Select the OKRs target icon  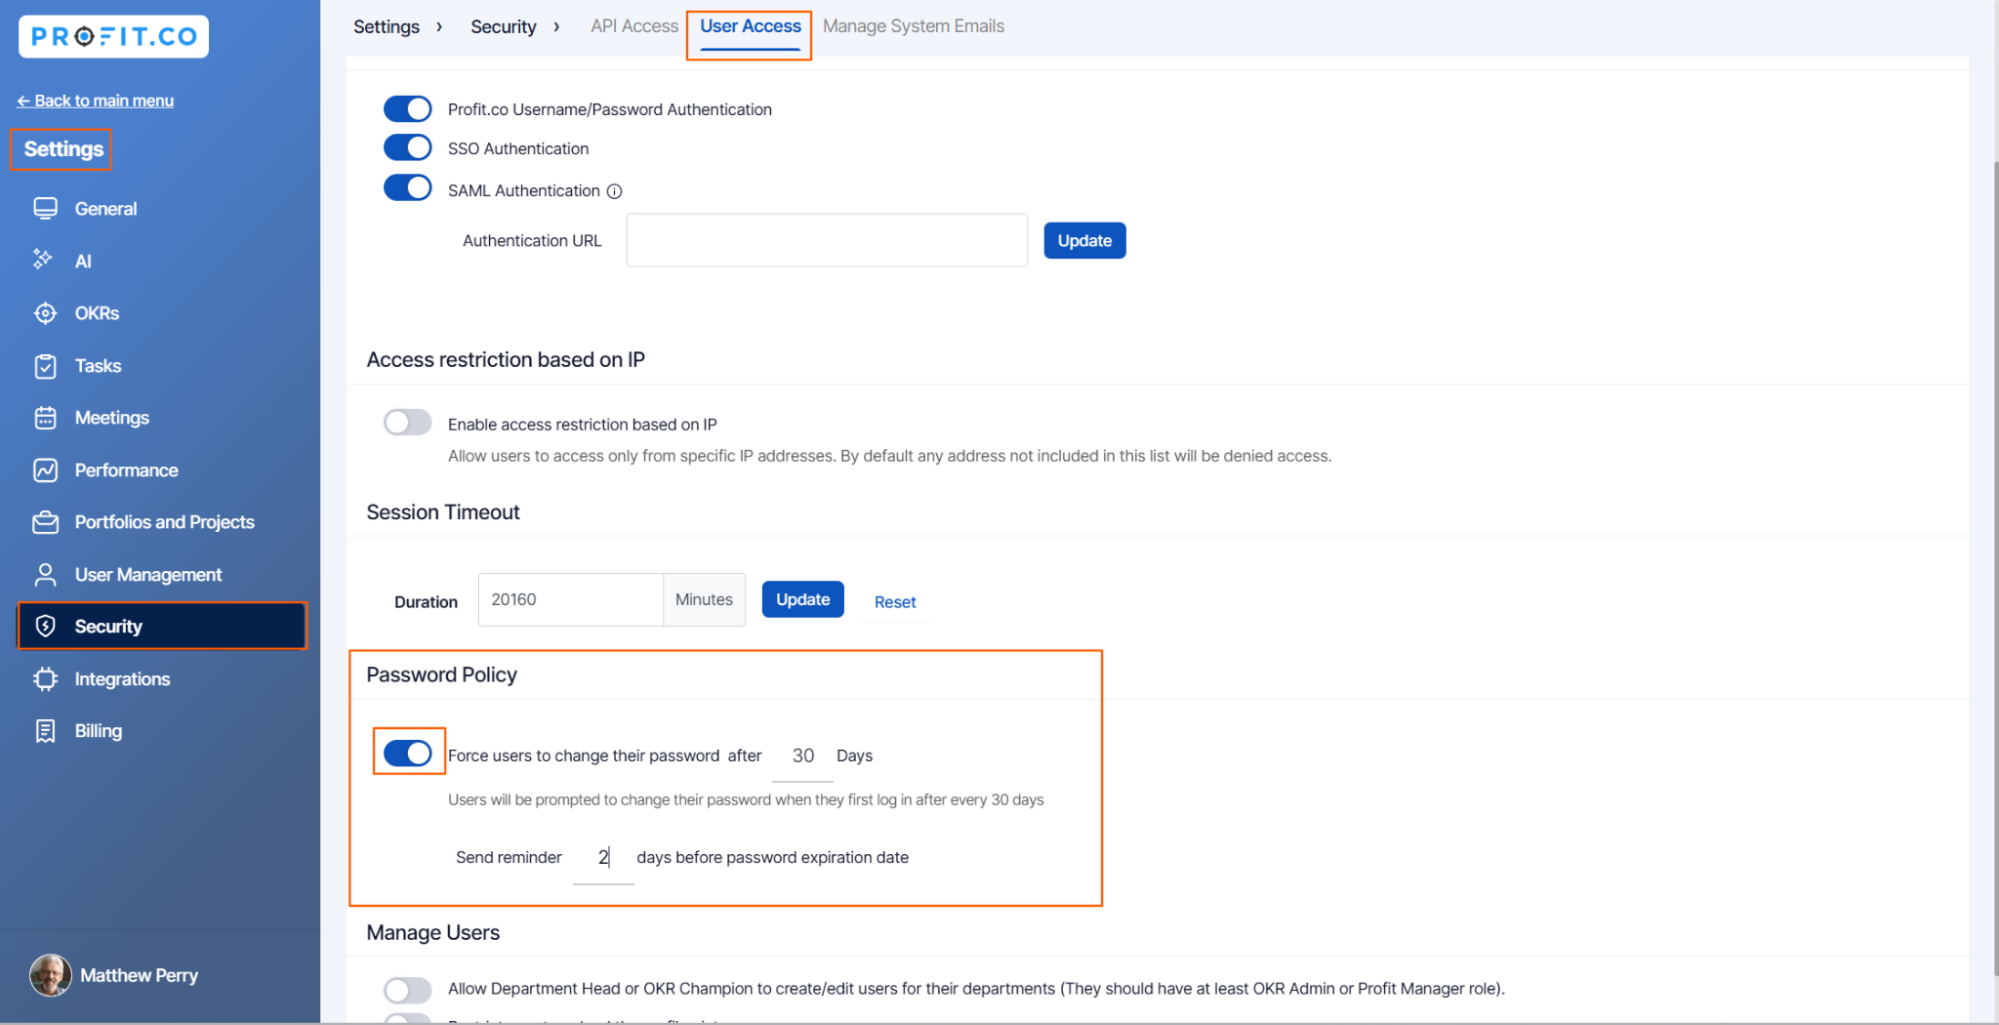45,313
